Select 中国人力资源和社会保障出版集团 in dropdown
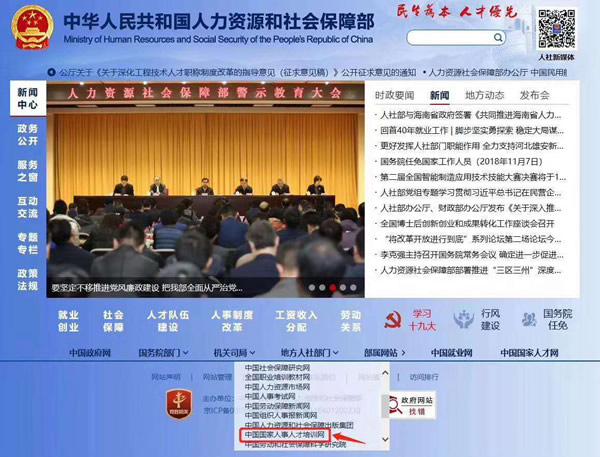Image resolution: width=600 pixels, height=457 pixels. point(299,425)
